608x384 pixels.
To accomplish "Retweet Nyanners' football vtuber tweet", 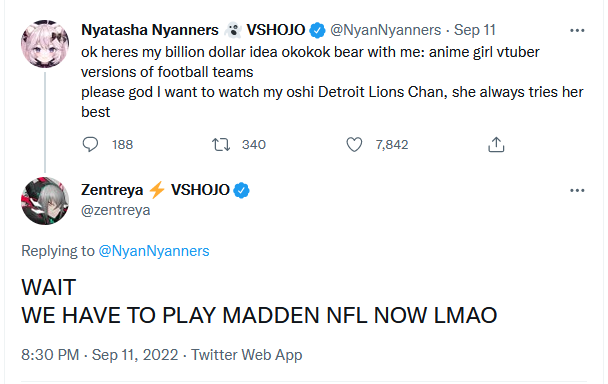I will point(221,145).
